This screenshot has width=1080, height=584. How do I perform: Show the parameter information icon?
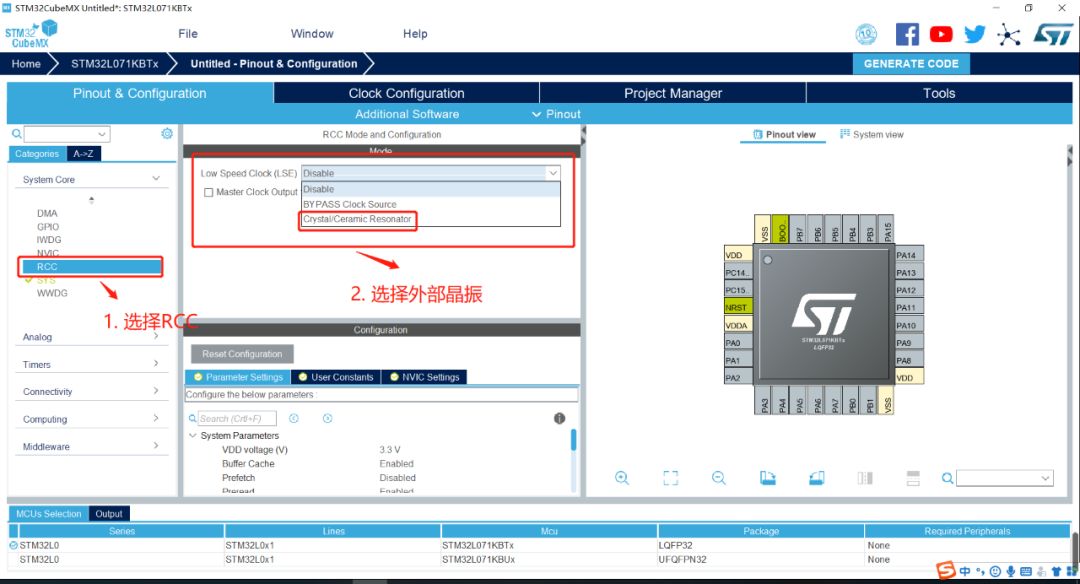tap(559, 419)
